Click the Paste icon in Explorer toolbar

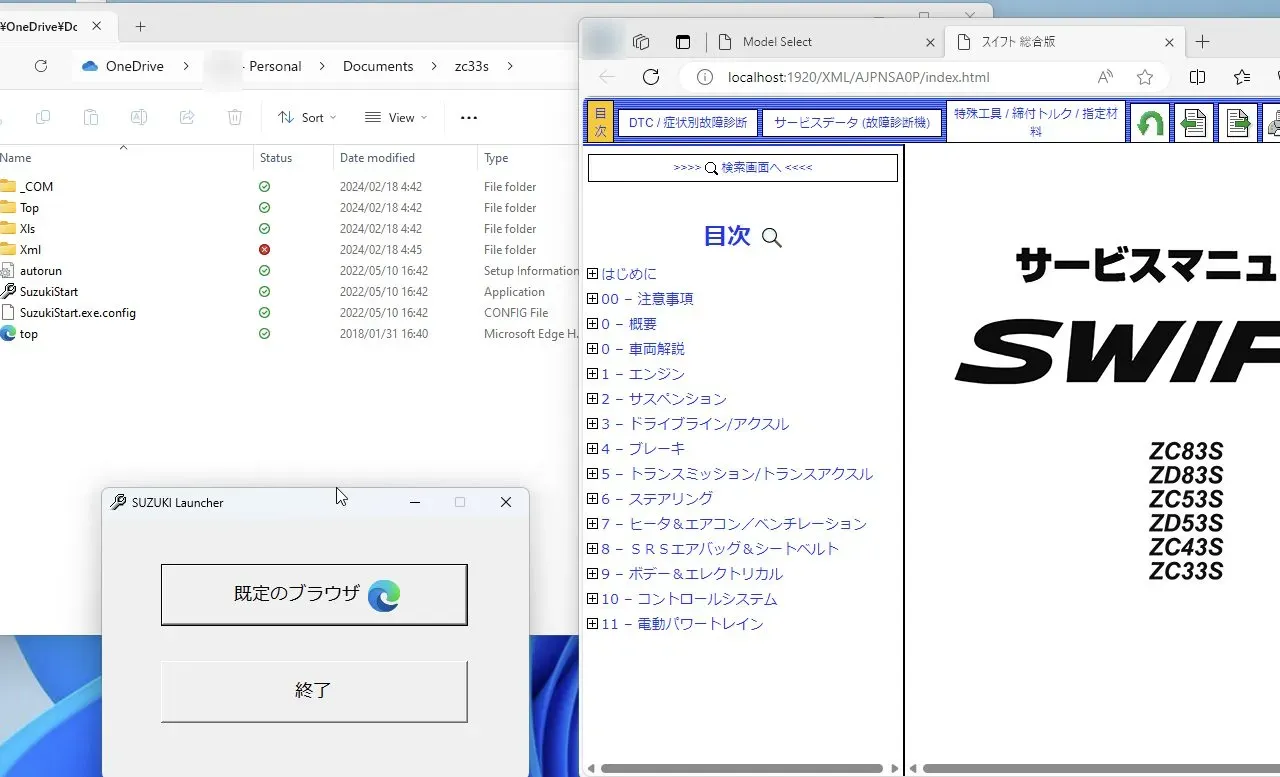click(91, 117)
